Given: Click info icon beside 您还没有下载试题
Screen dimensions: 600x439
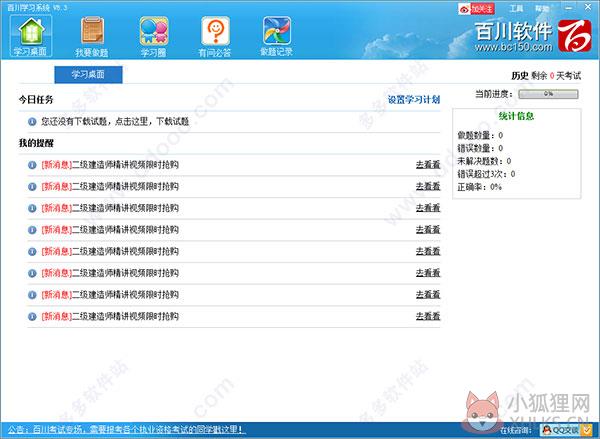Looking at the screenshot, I should tap(32, 122).
